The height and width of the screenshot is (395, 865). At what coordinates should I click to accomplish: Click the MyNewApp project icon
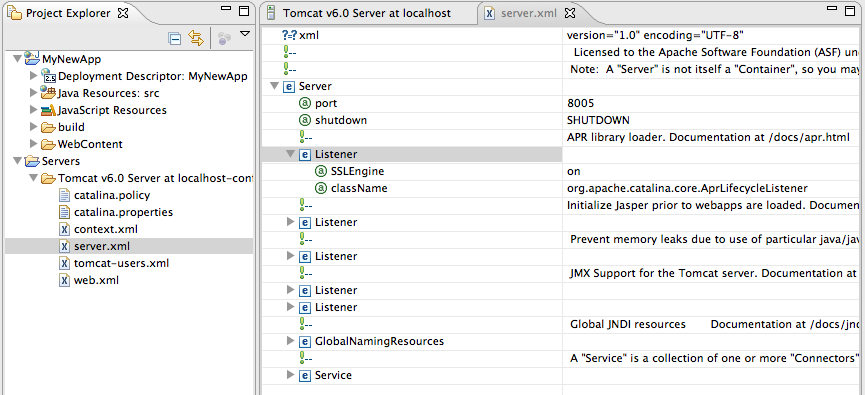coord(33,58)
